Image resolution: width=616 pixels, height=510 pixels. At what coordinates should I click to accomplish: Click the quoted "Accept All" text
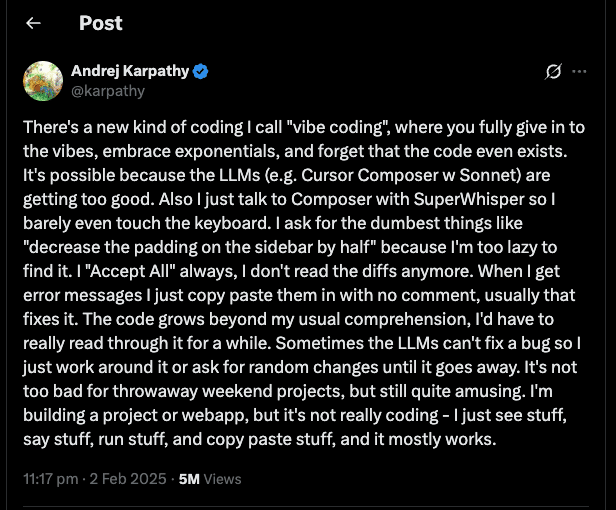132,271
